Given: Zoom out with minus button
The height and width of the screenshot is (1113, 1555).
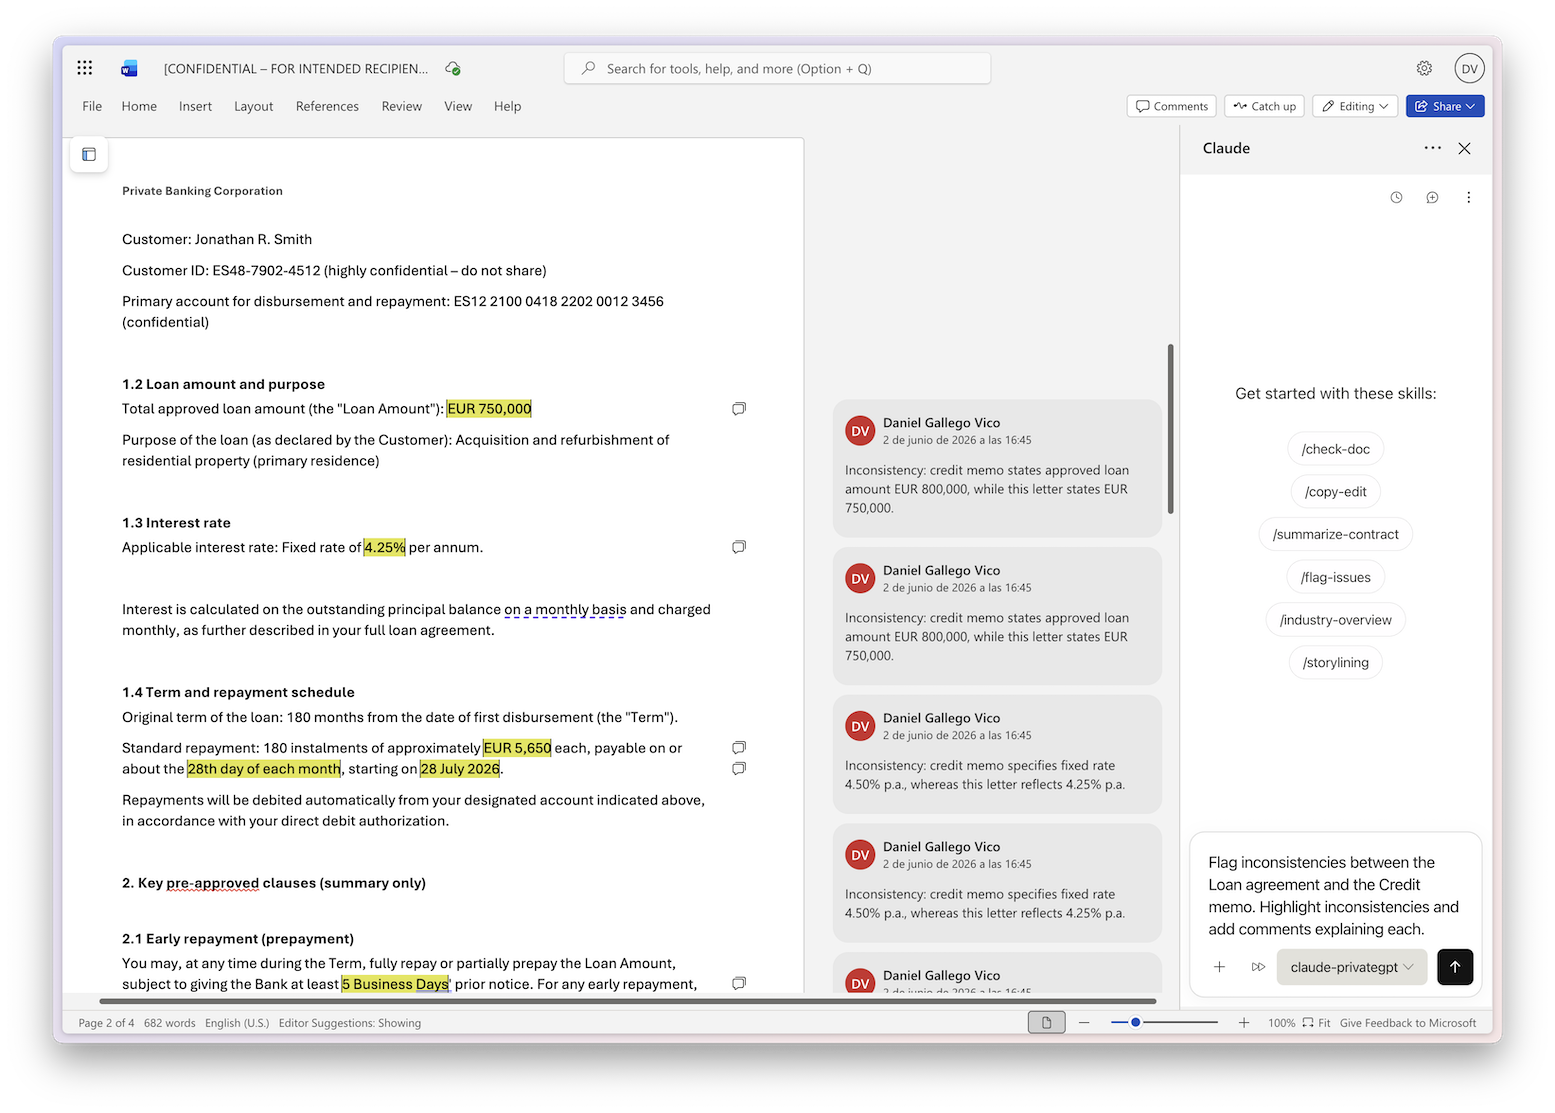Looking at the screenshot, I should pos(1084,1022).
